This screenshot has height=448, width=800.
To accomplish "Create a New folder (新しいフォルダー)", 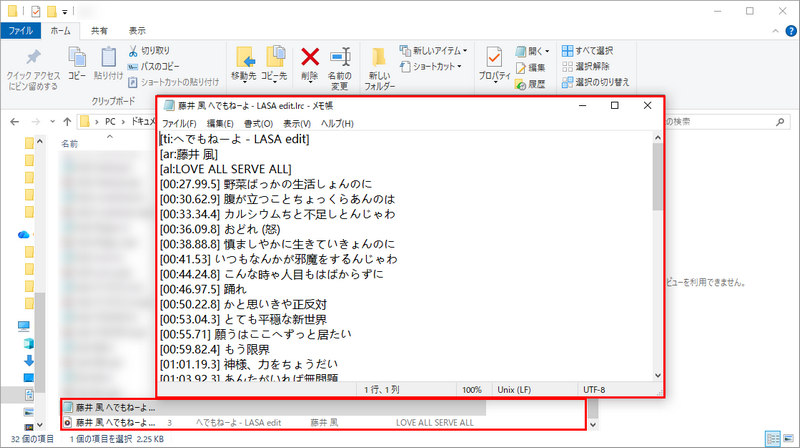I will pyautogui.click(x=379, y=69).
